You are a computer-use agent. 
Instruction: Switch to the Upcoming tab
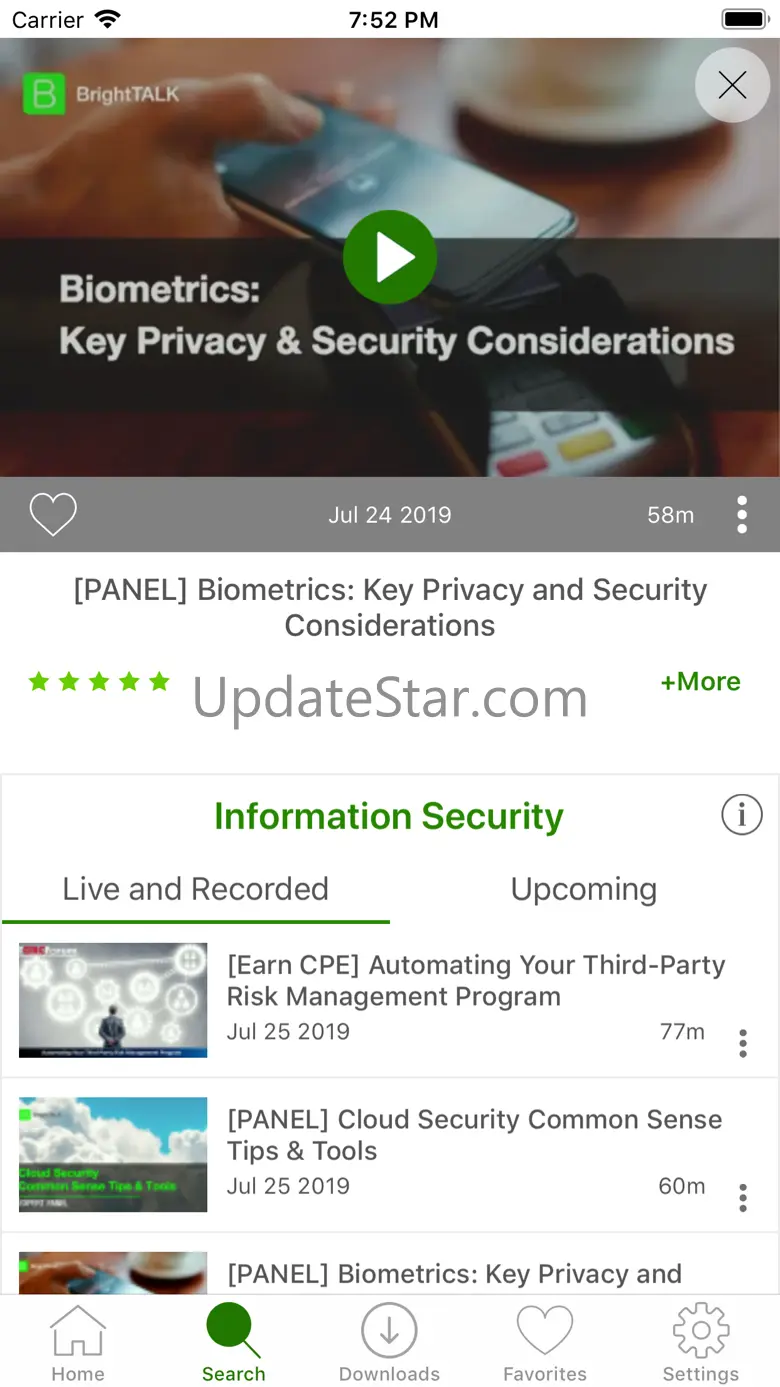click(584, 889)
